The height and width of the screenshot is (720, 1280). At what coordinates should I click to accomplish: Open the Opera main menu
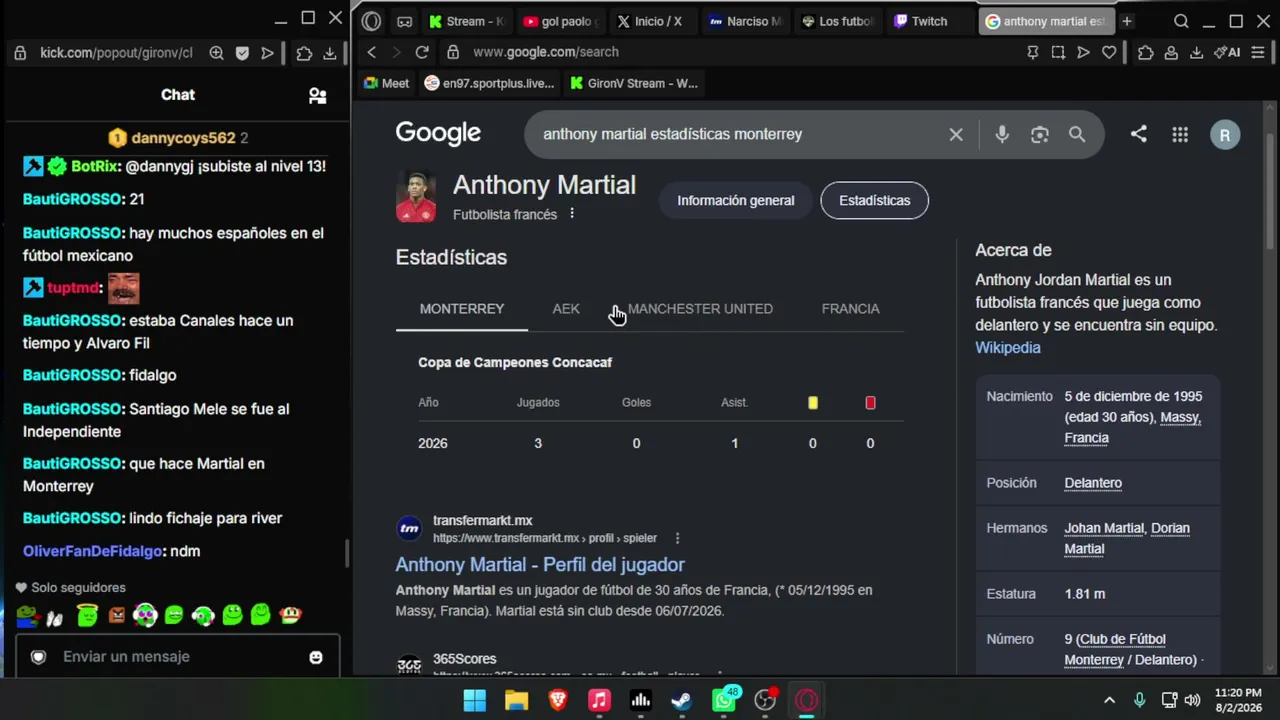pos(372,21)
